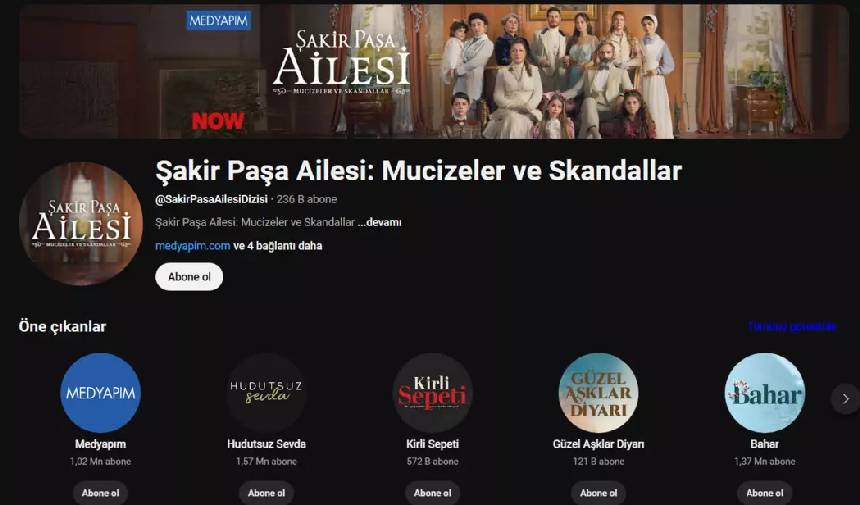This screenshot has height=505, width=860.
Task: Subscribe to Güzel Aşklar Diyarı channel
Action: [x=598, y=493]
